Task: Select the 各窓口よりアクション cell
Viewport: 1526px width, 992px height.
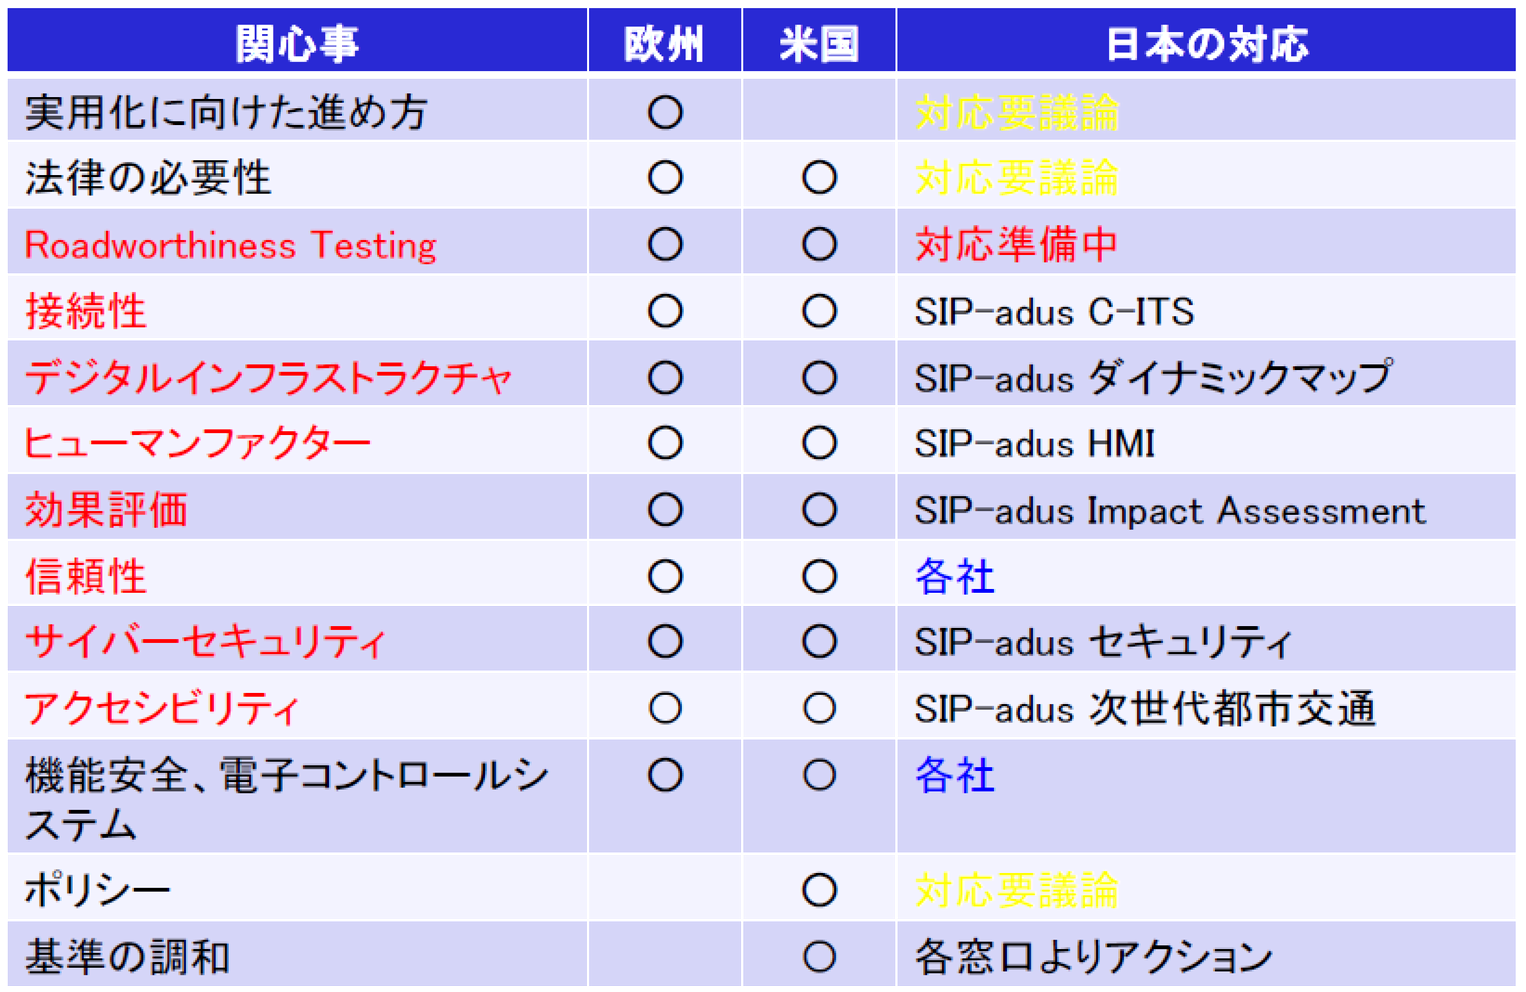Action: pyautogui.click(x=1093, y=957)
